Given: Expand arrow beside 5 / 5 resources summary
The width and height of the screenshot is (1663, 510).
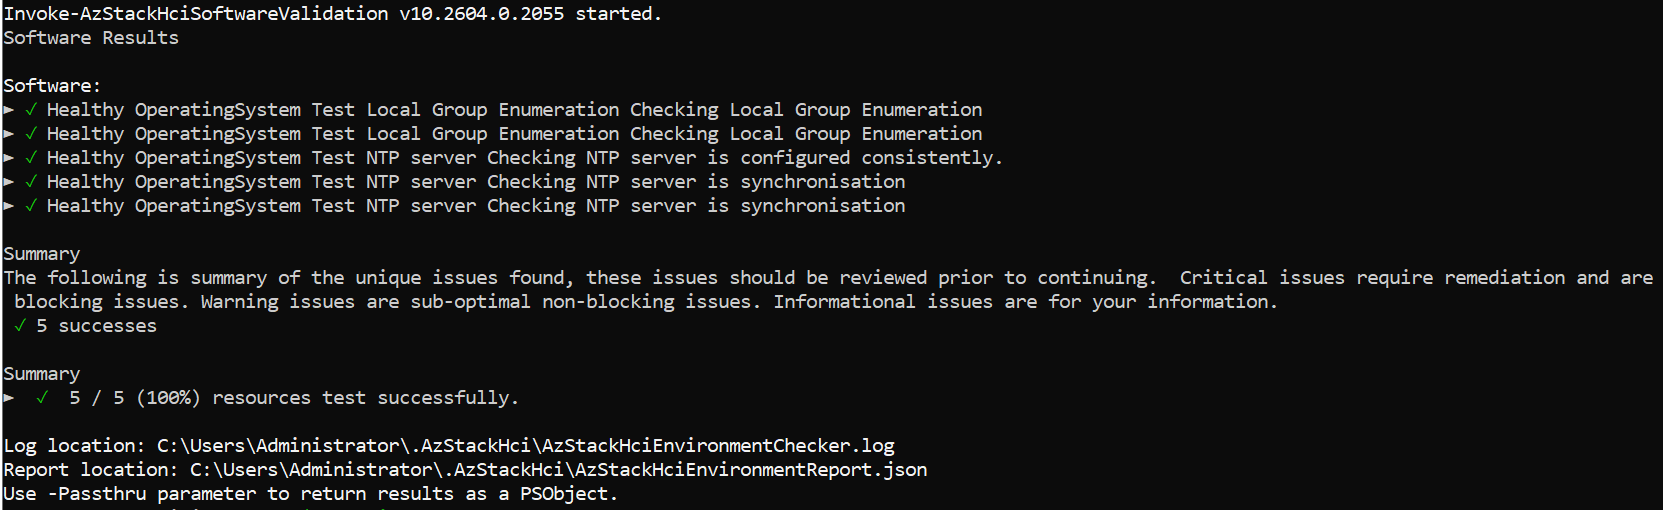Looking at the screenshot, I should [x=9, y=397].
